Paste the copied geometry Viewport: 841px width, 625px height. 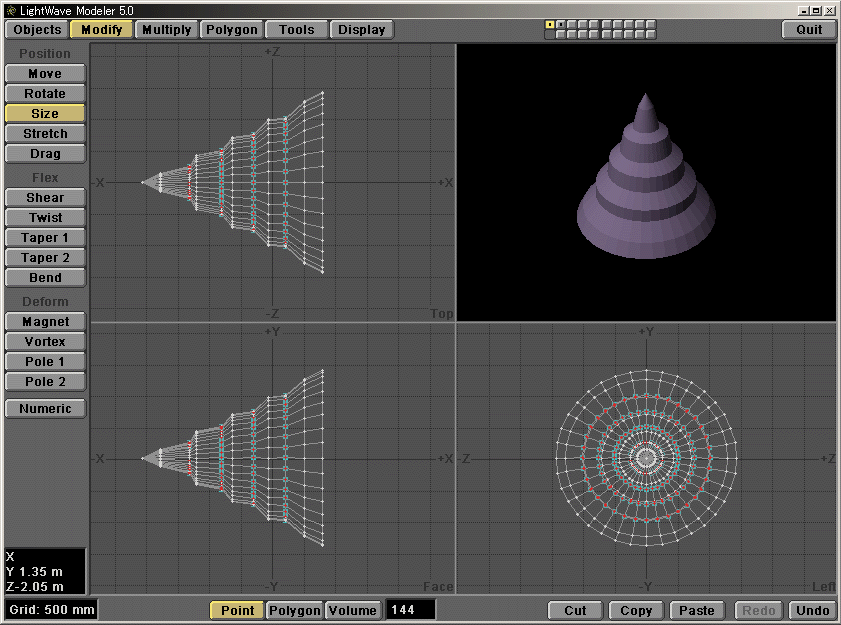pos(697,610)
